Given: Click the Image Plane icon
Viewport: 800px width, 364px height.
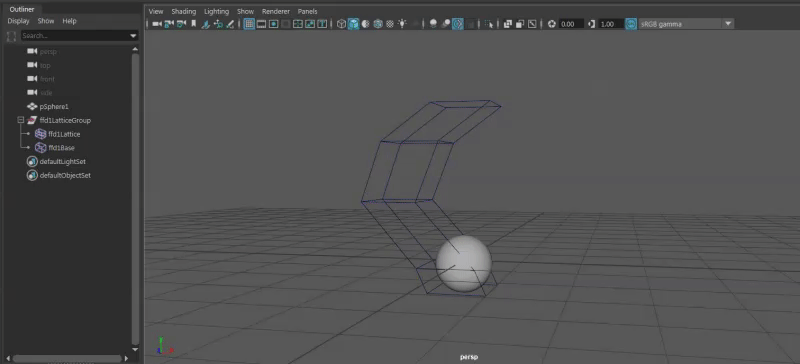Looking at the screenshot, I should coord(206,24).
